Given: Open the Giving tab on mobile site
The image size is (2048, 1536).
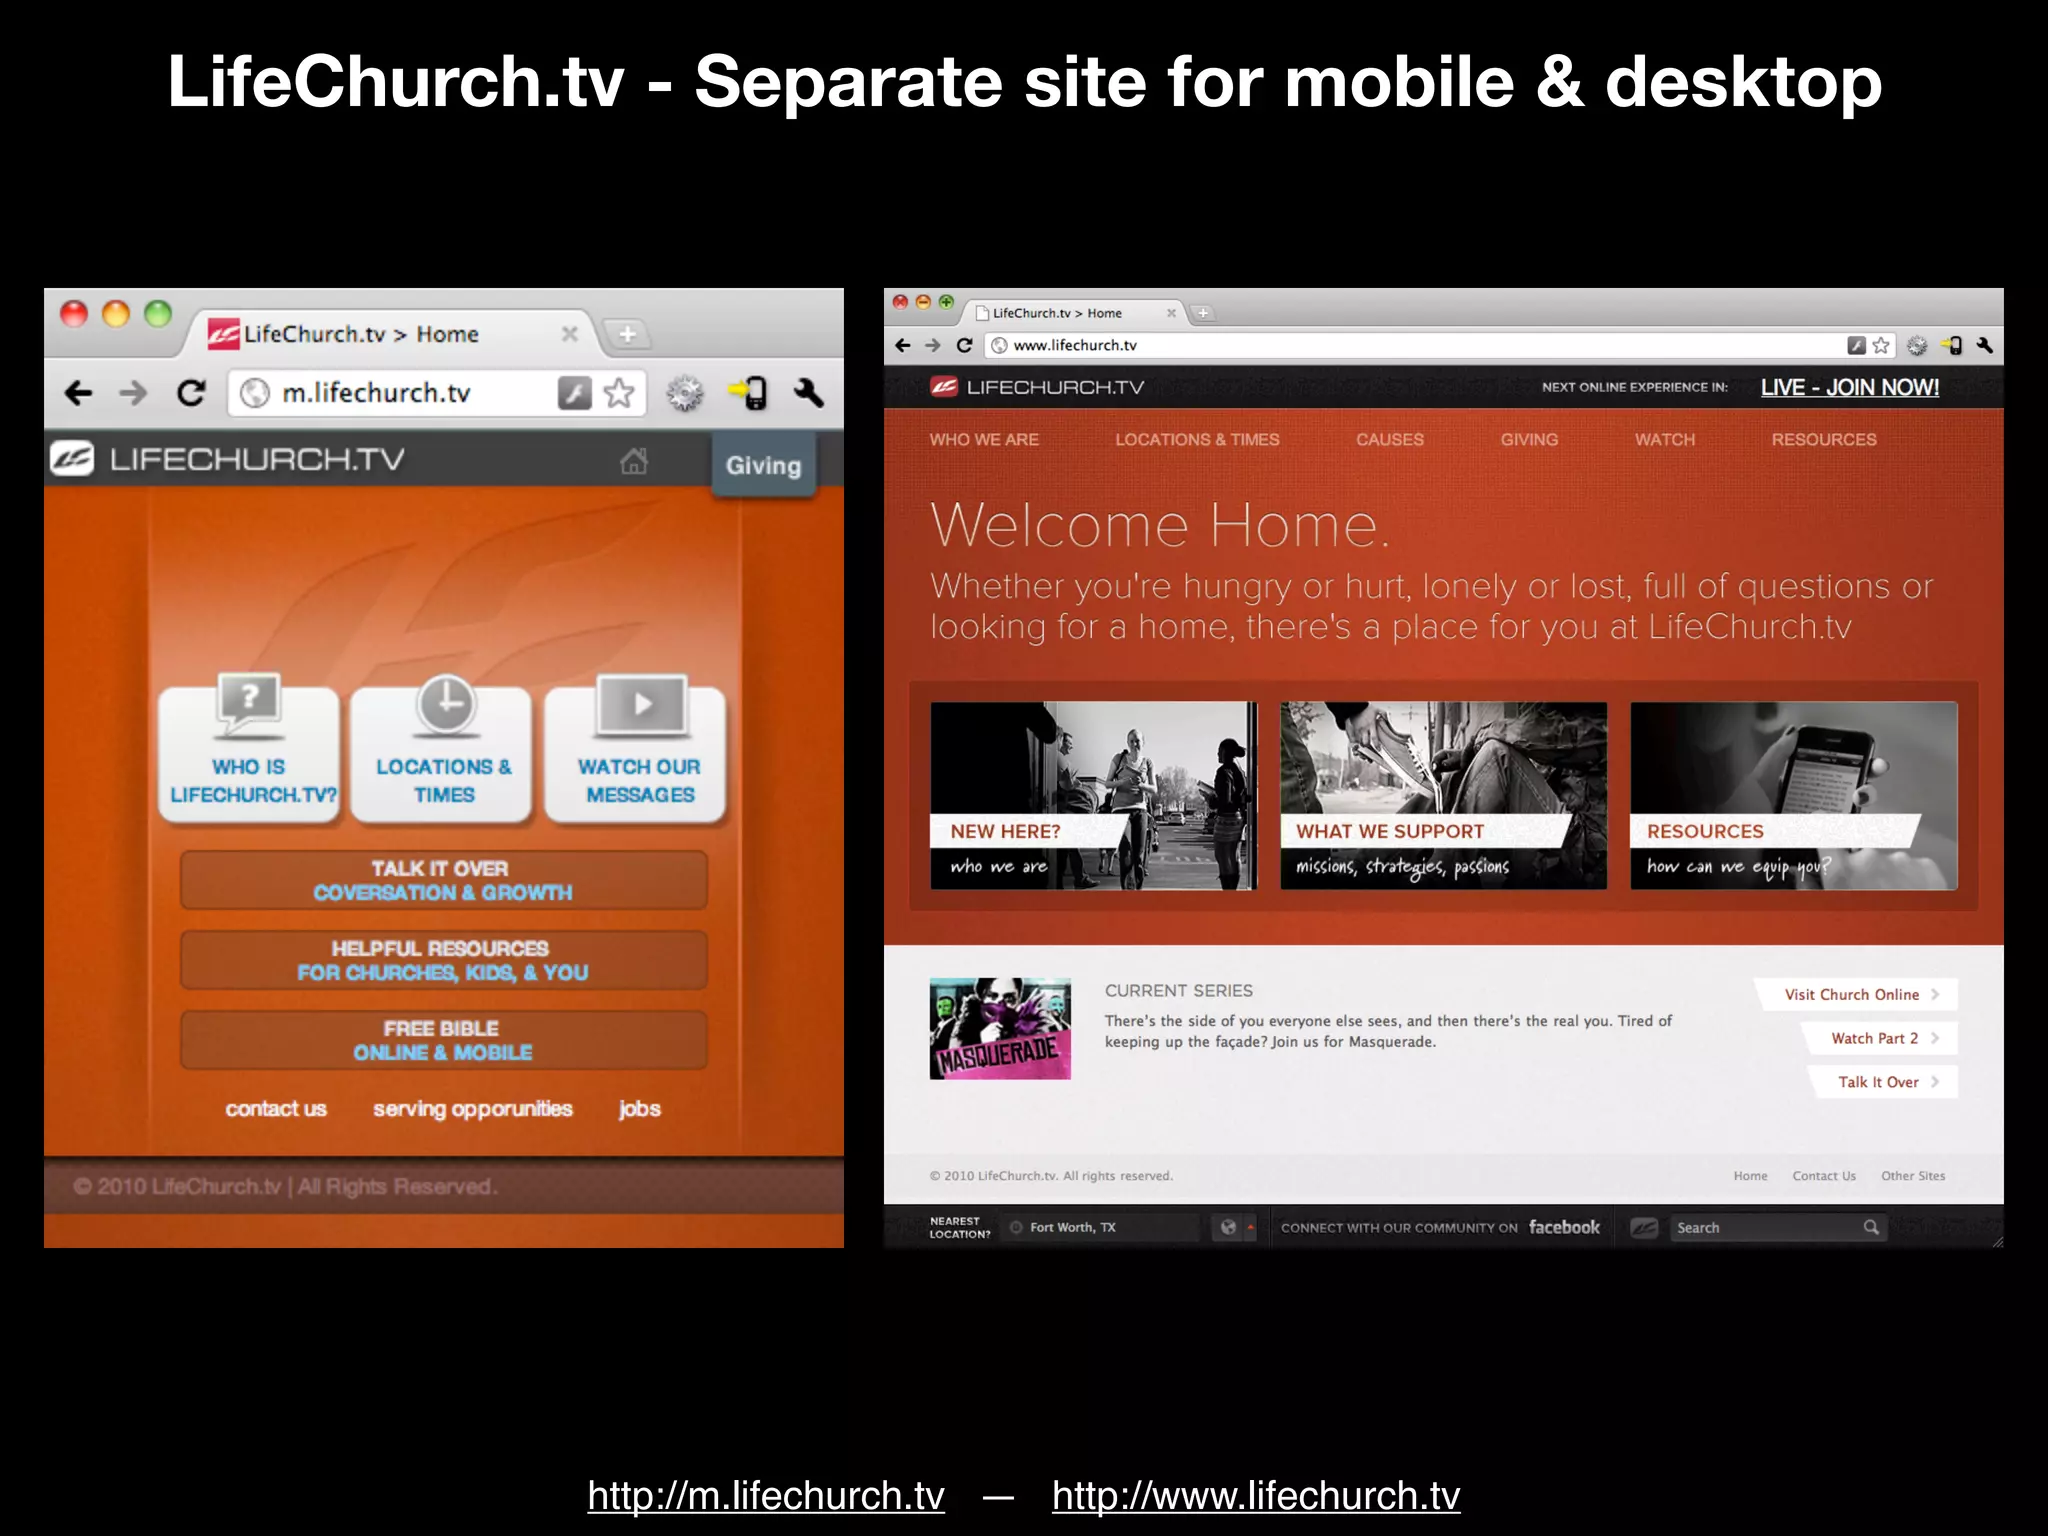Looking at the screenshot, I should pos(763,465).
